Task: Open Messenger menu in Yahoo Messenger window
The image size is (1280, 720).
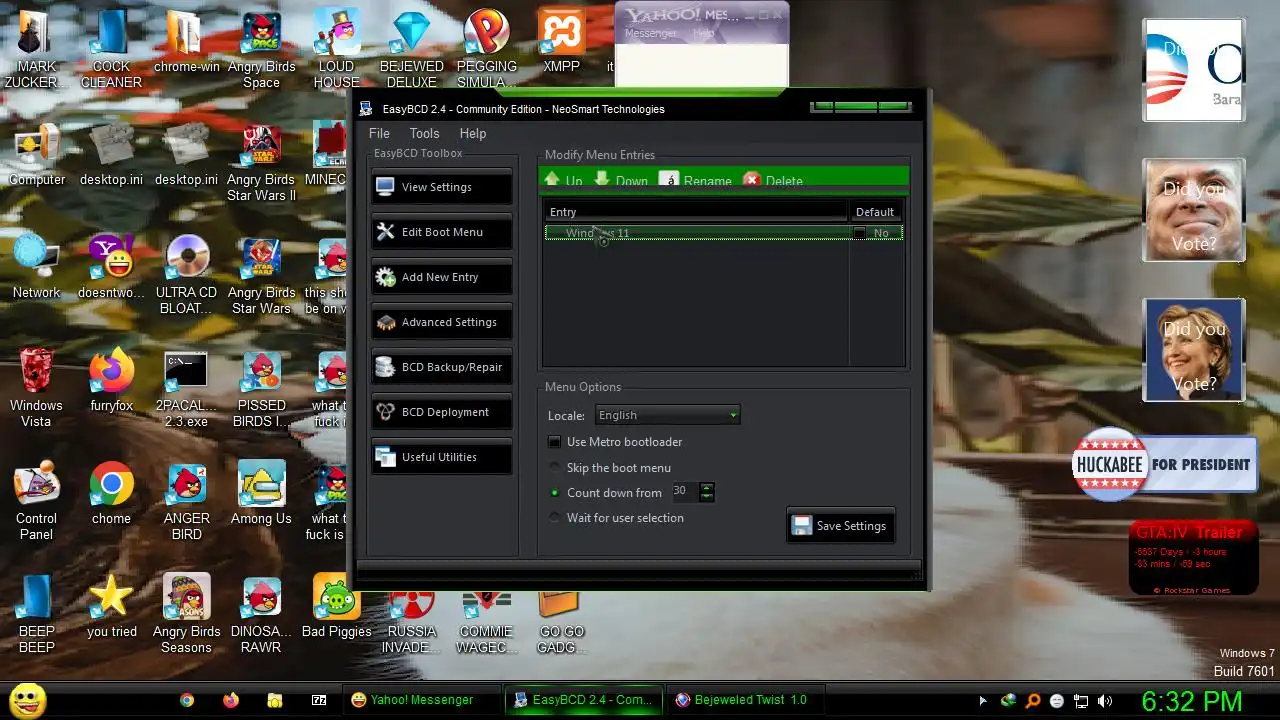Action: (x=650, y=33)
